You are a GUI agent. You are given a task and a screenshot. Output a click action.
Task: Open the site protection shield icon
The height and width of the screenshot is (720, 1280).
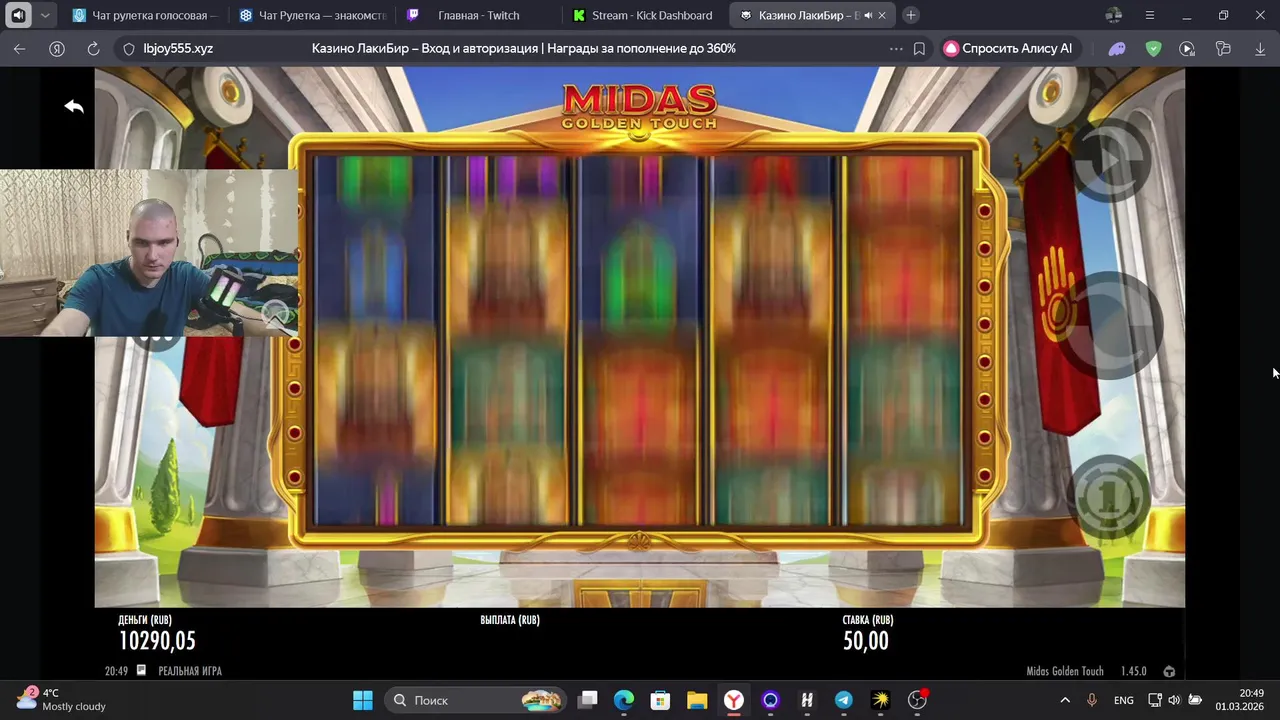click(x=128, y=48)
